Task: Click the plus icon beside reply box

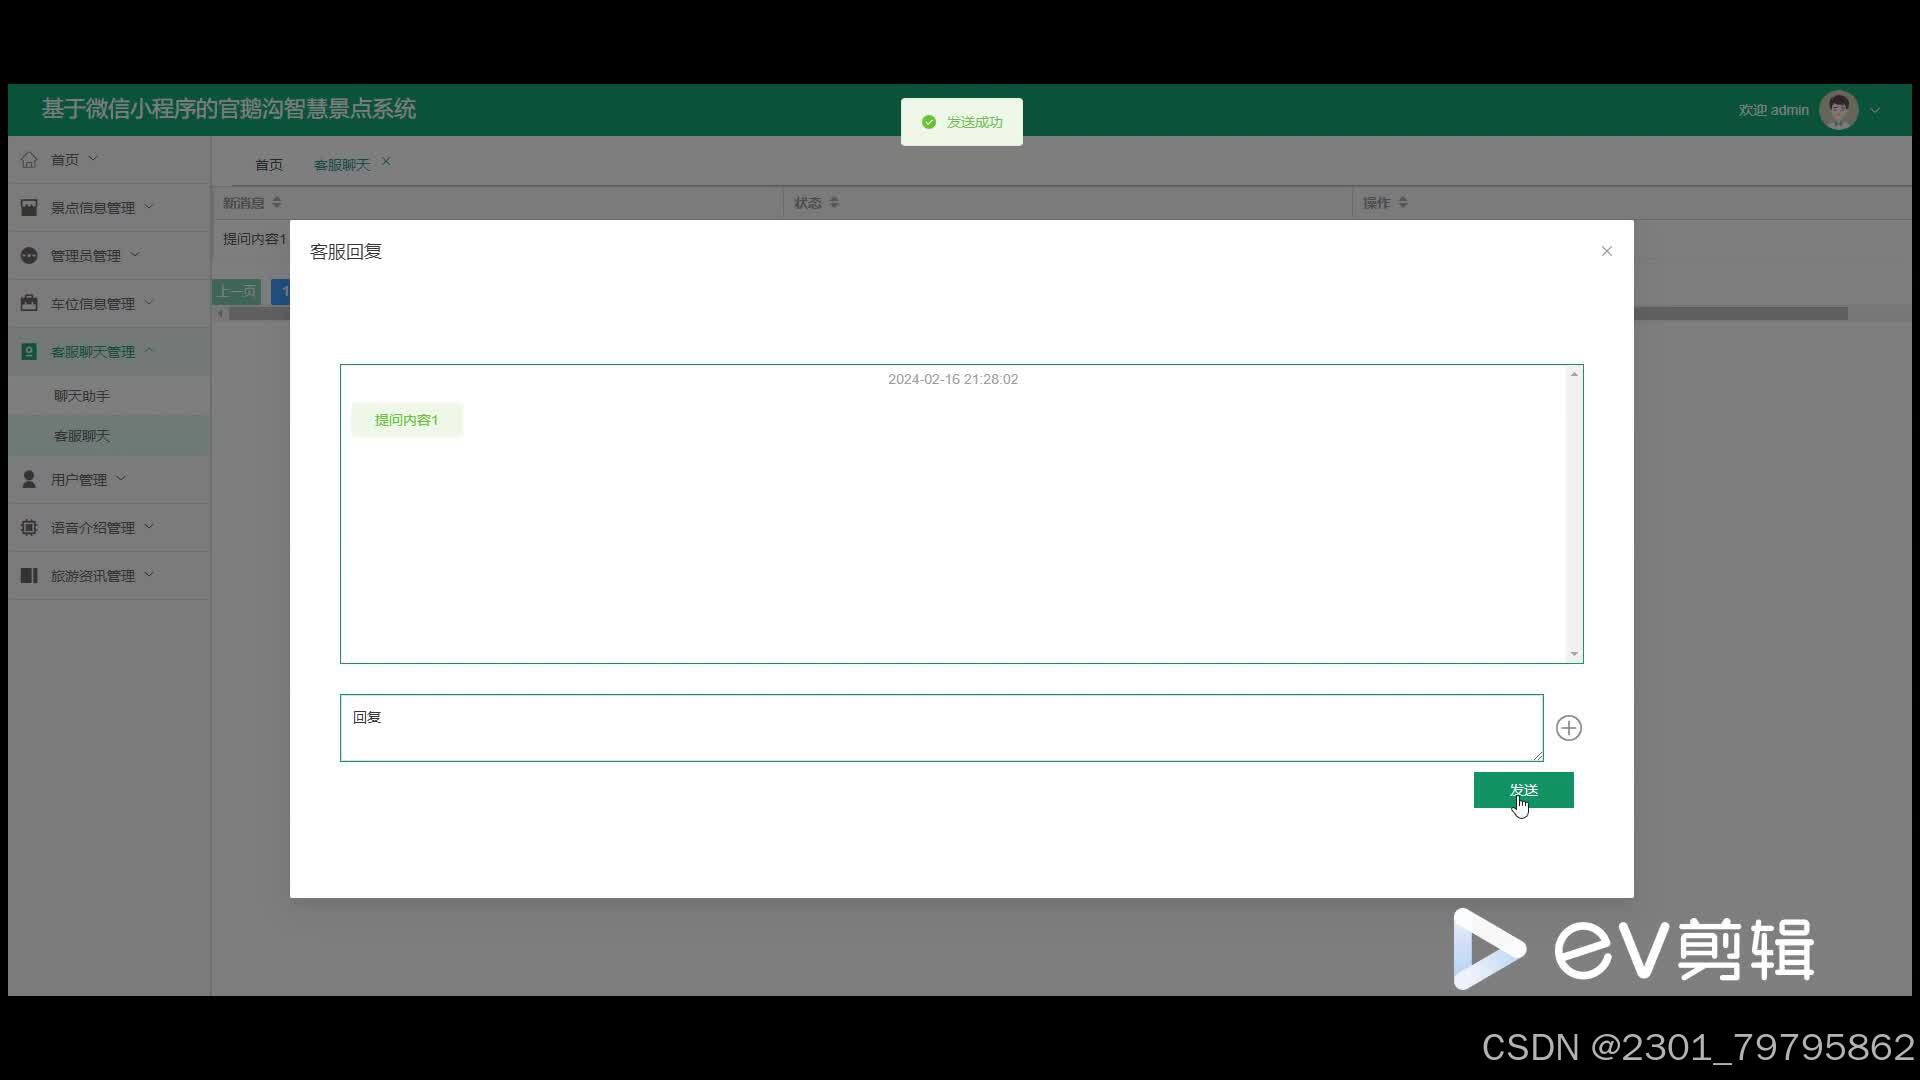Action: coord(1568,728)
